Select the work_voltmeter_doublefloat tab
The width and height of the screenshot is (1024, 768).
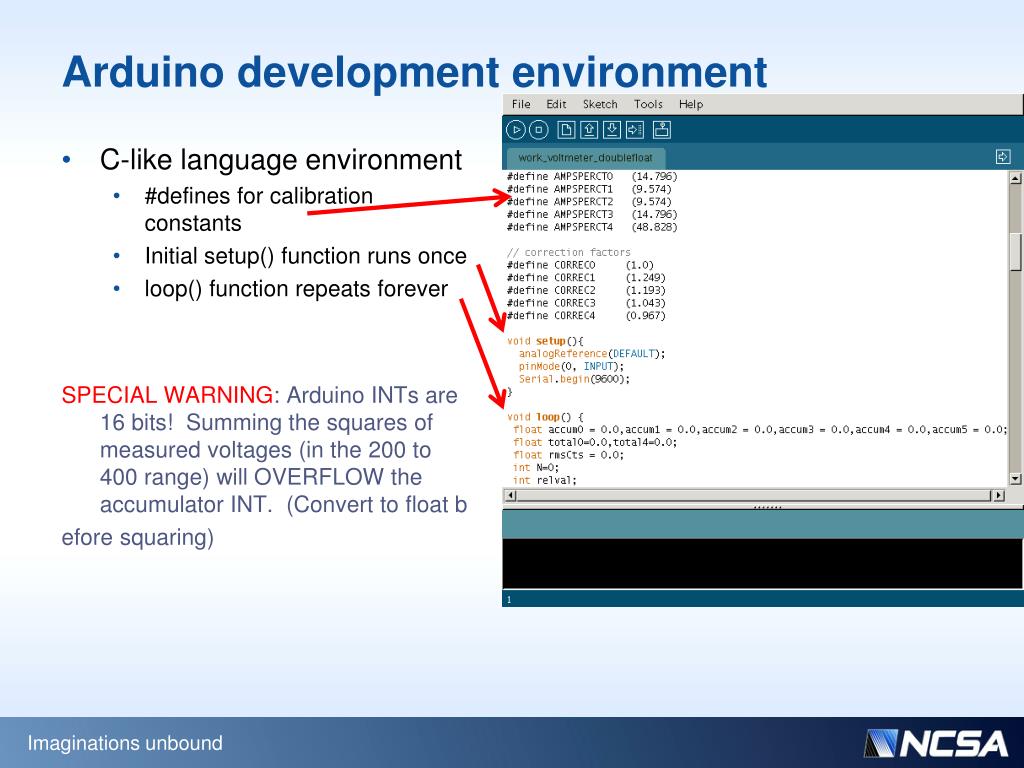pos(586,157)
